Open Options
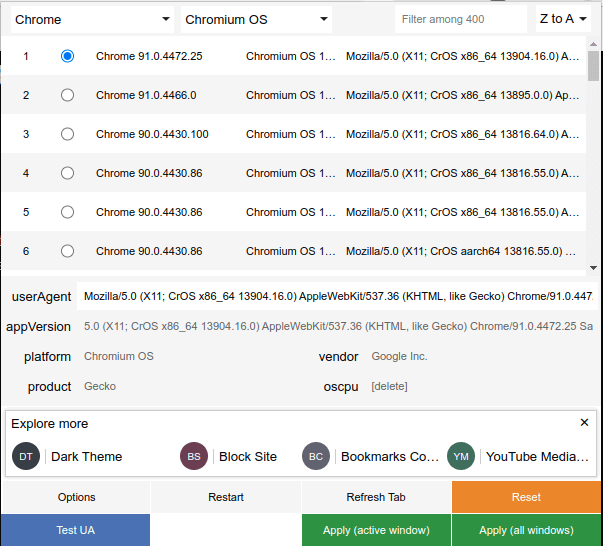Screen dimensions: 603x546 [76, 497]
